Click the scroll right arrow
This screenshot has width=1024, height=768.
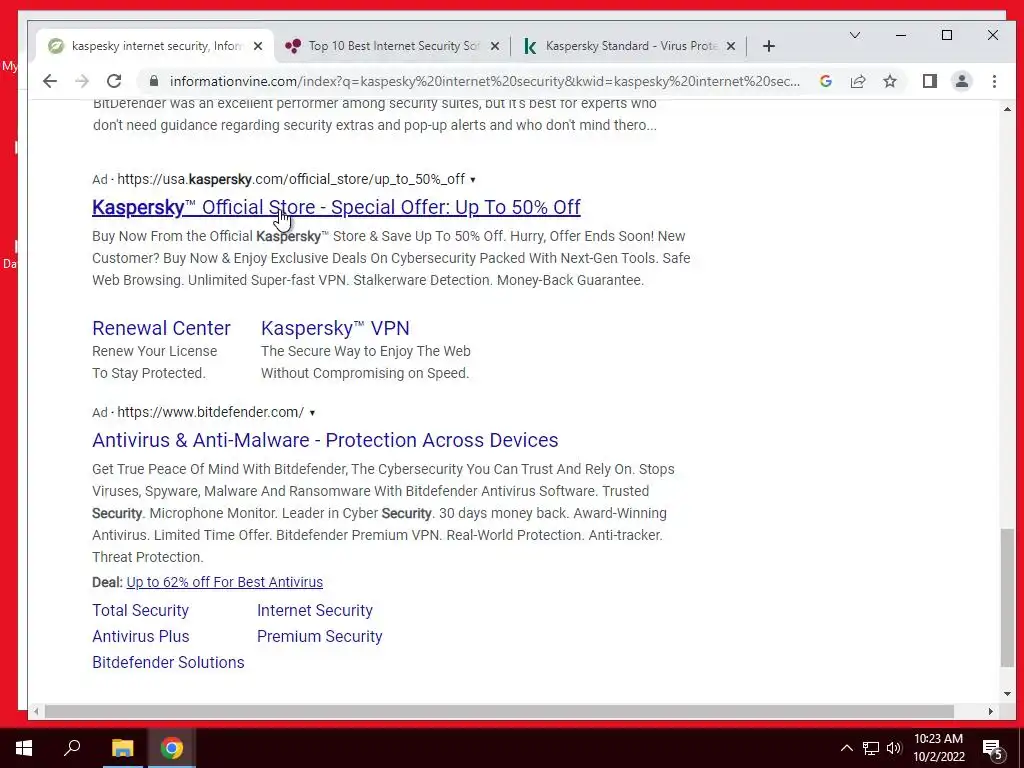click(x=991, y=711)
